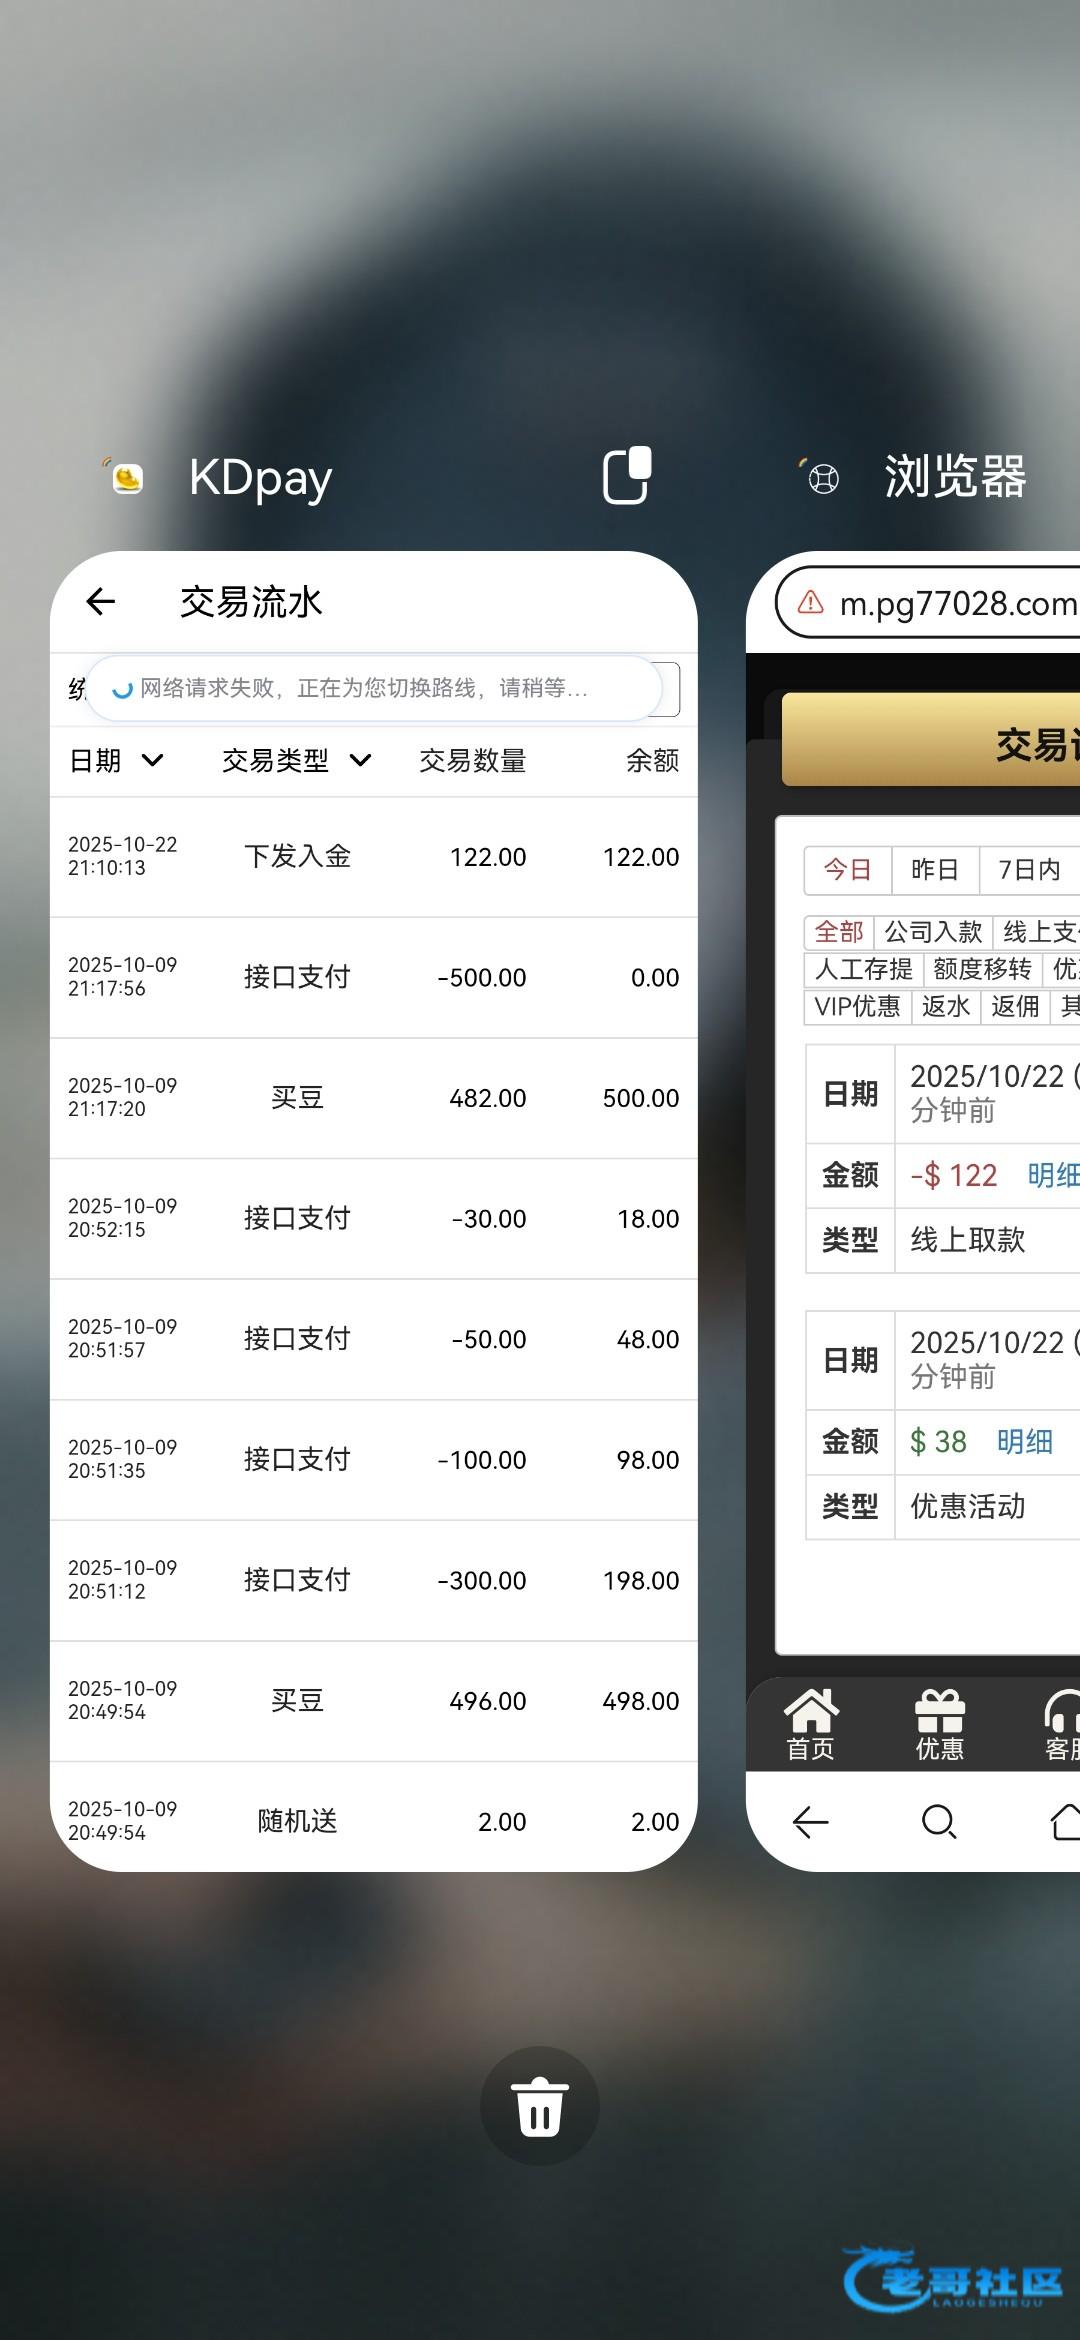Image resolution: width=1080 pixels, height=2340 pixels.
Task: Expand the 交易类型 filter dropdown
Action: coord(296,761)
